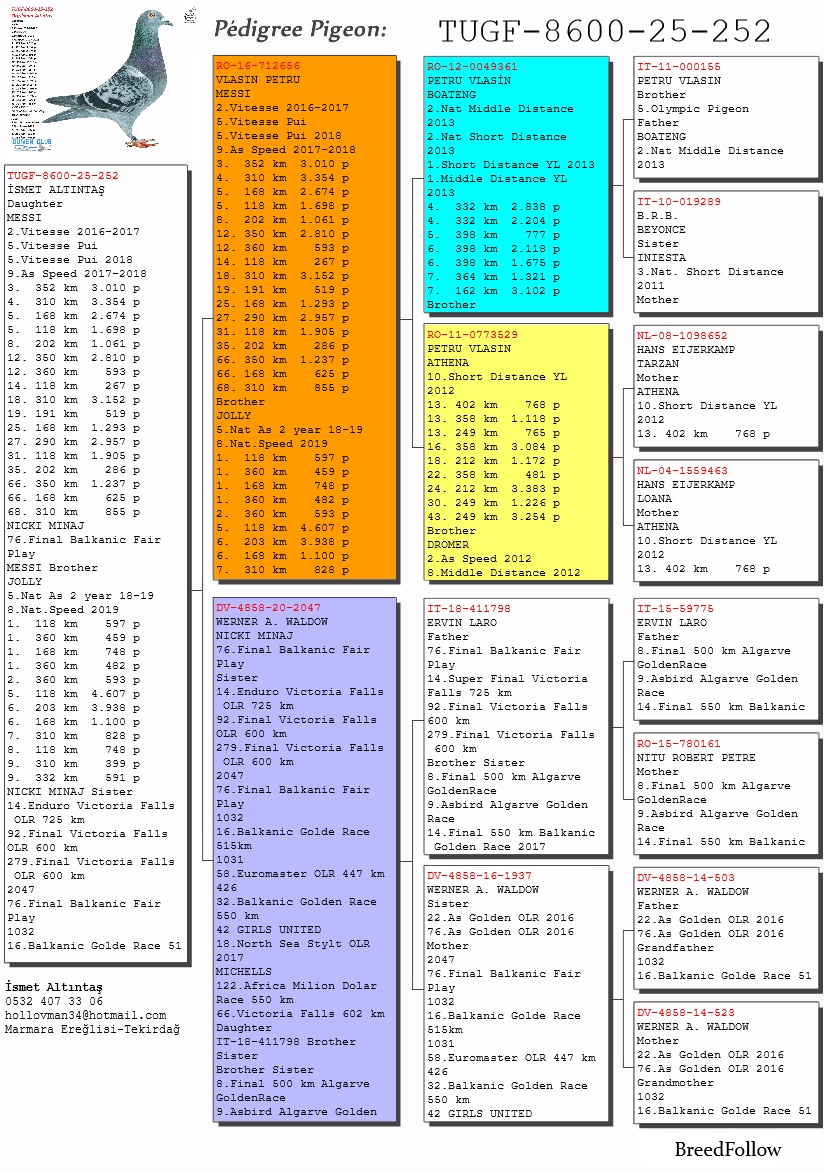825x1172 pixels.
Task: Click the 'Pedigree Pigeon:' heading
Action: (300, 31)
